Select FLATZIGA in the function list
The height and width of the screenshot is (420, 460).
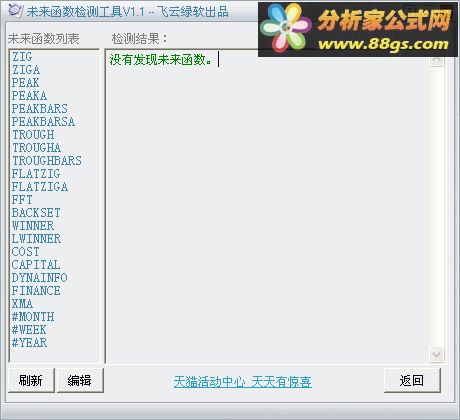coord(40,187)
